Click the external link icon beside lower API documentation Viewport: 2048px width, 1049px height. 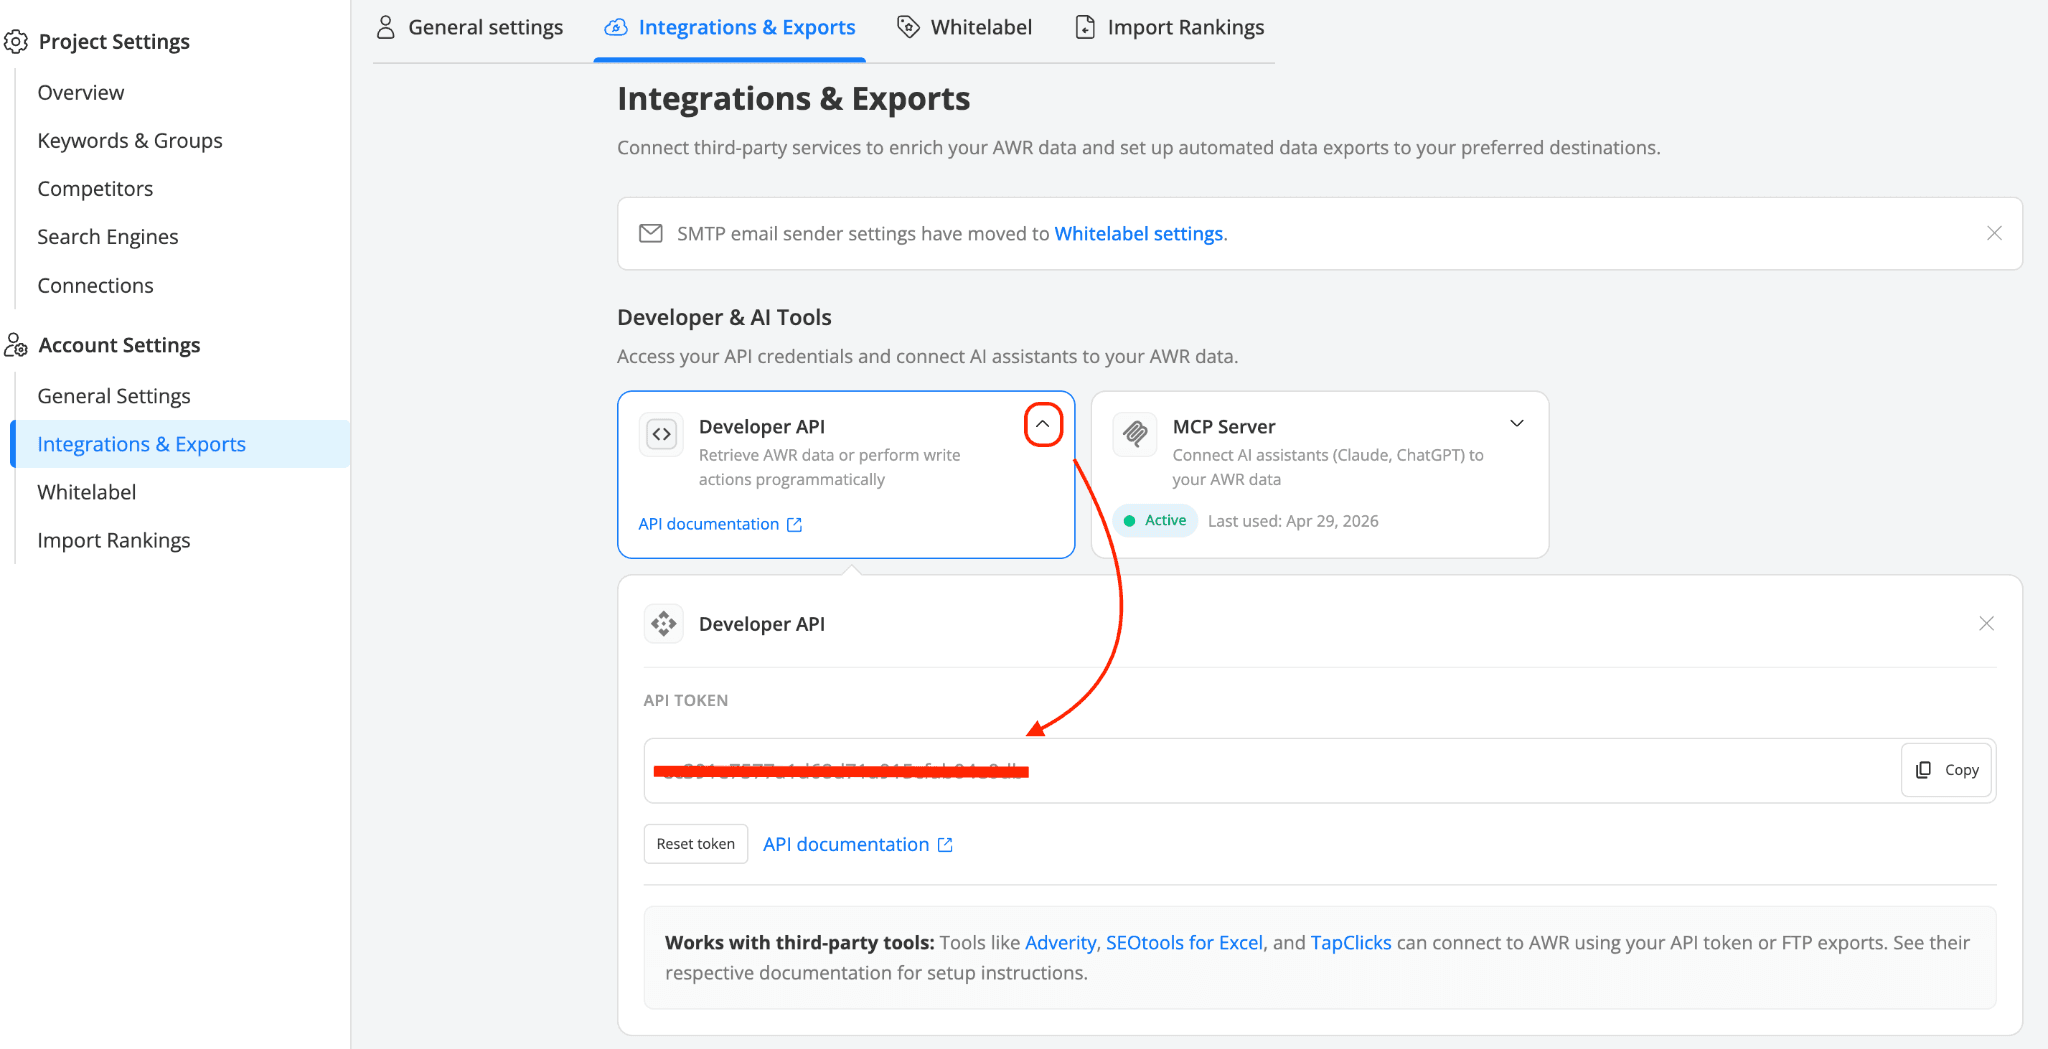pos(945,845)
